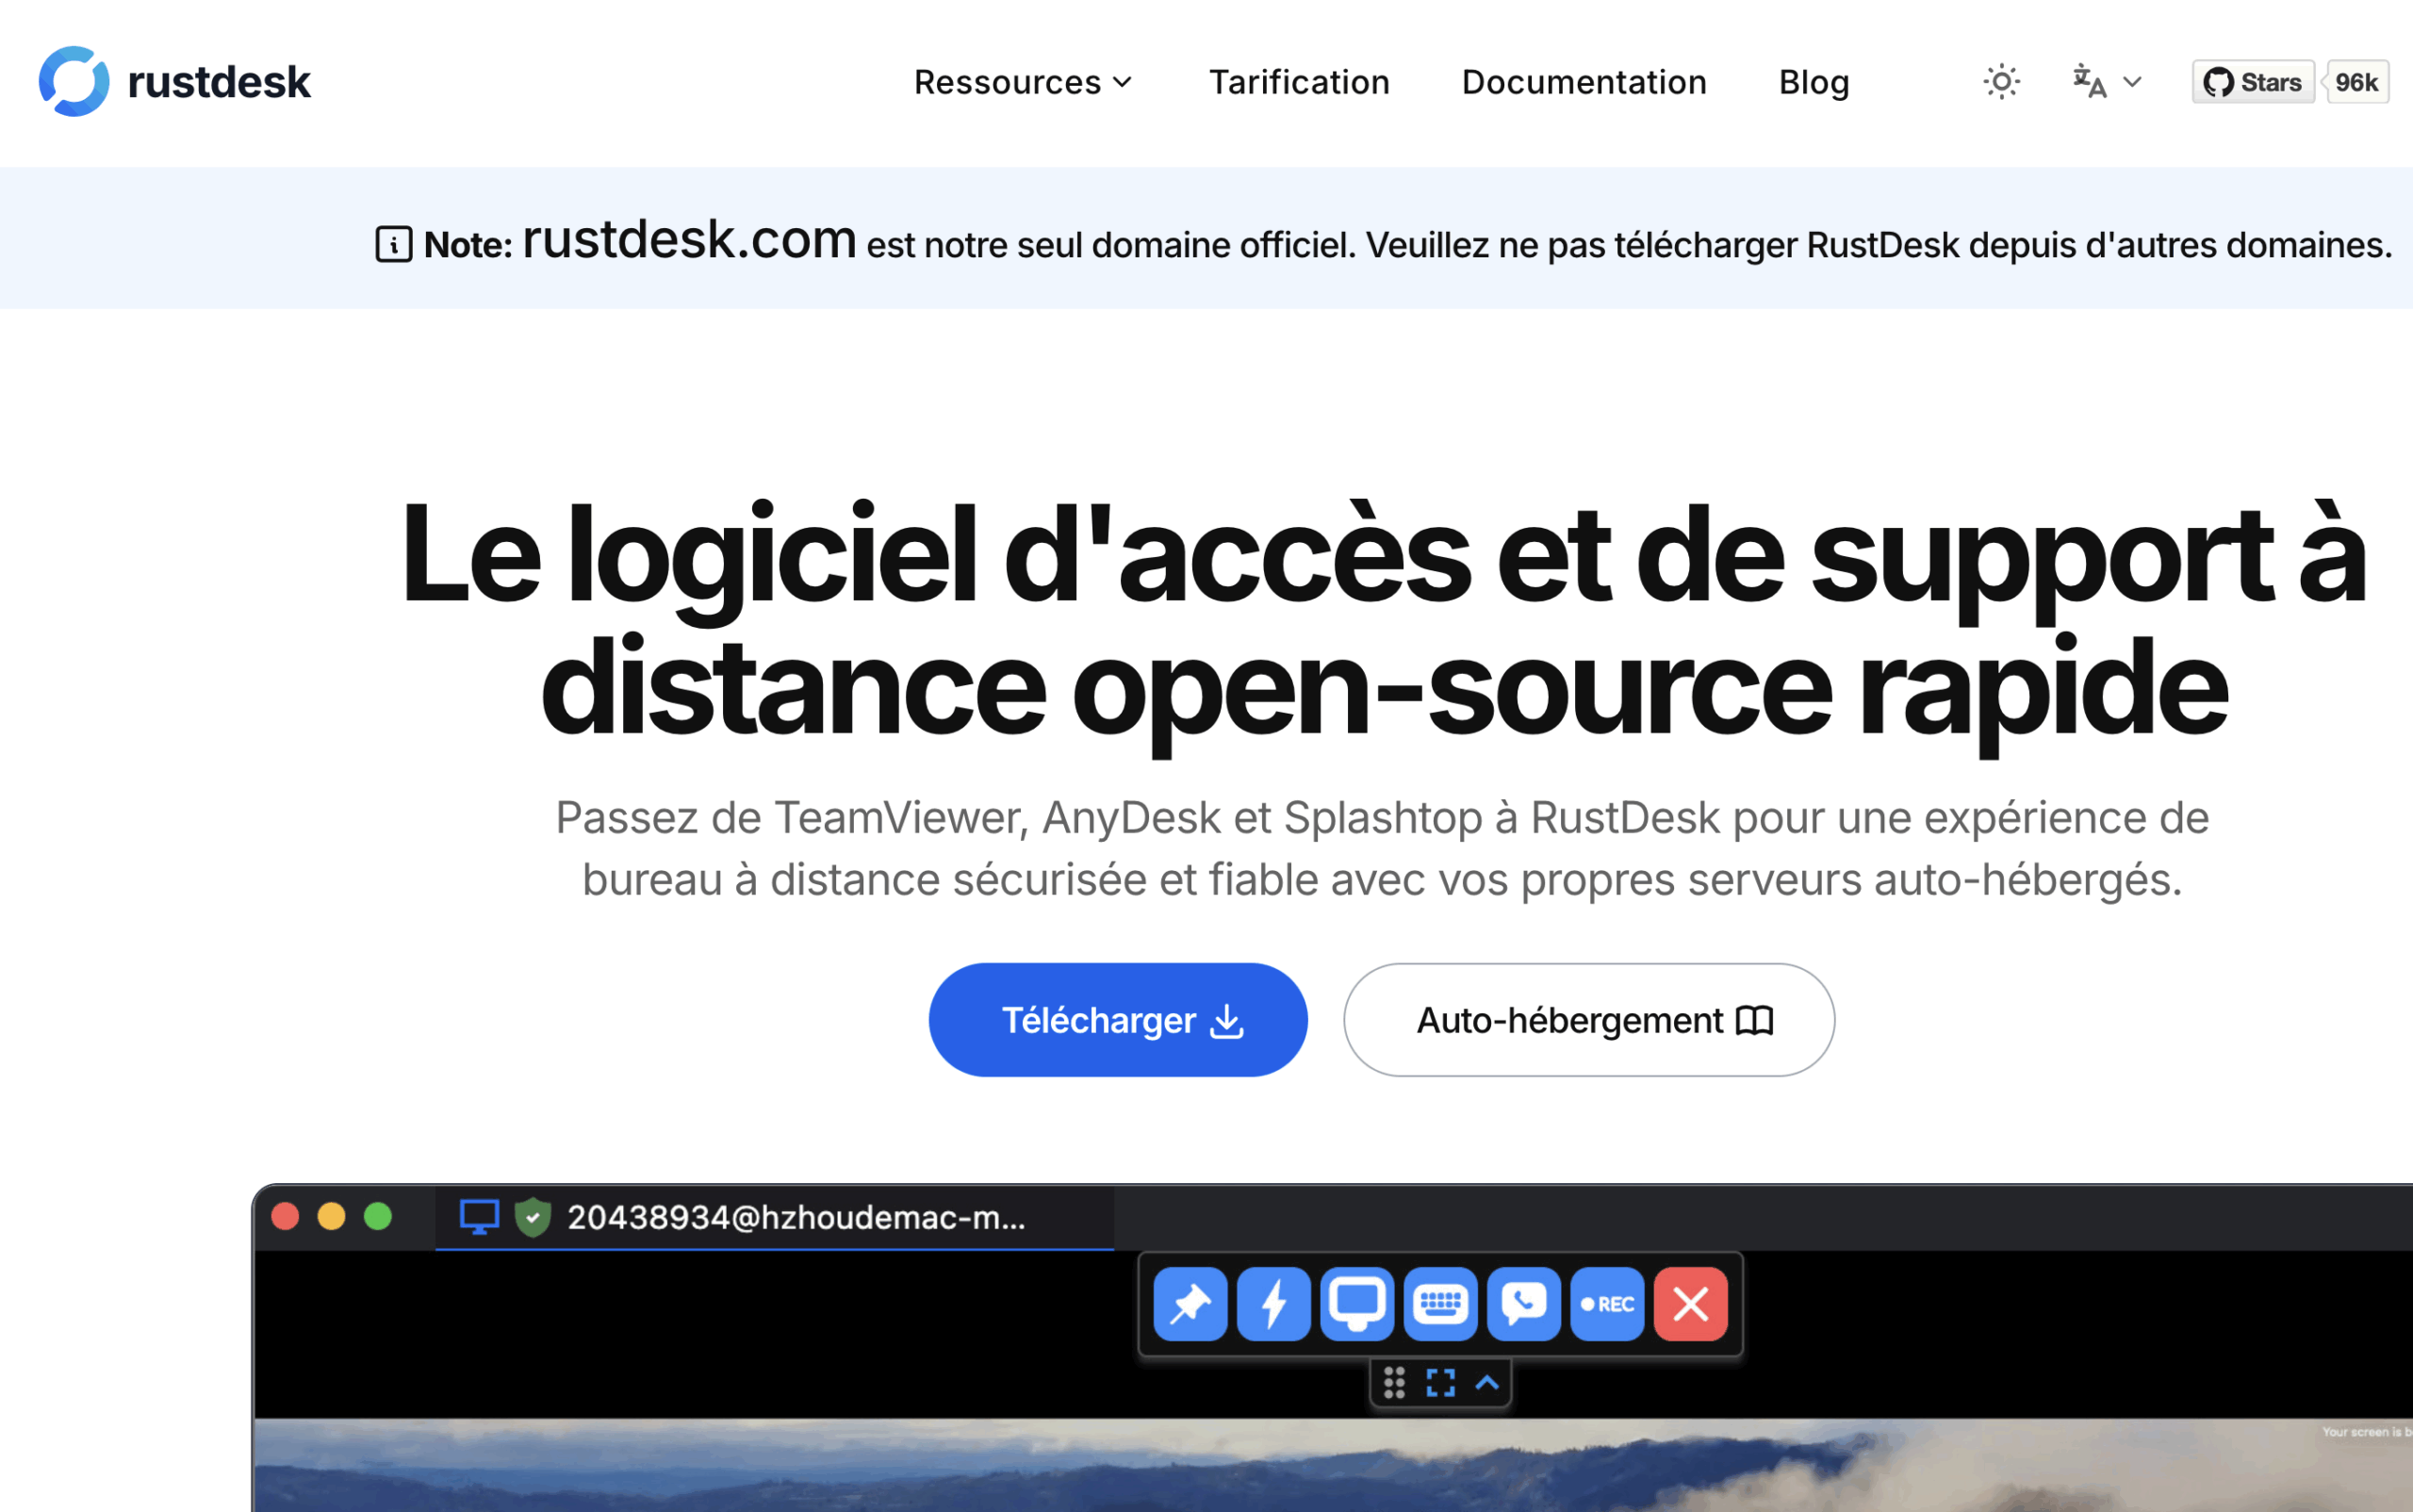The image size is (2413, 1512).
Task: Expand the Ressources dropdown menu
Action: click(x=1023, y=82)
